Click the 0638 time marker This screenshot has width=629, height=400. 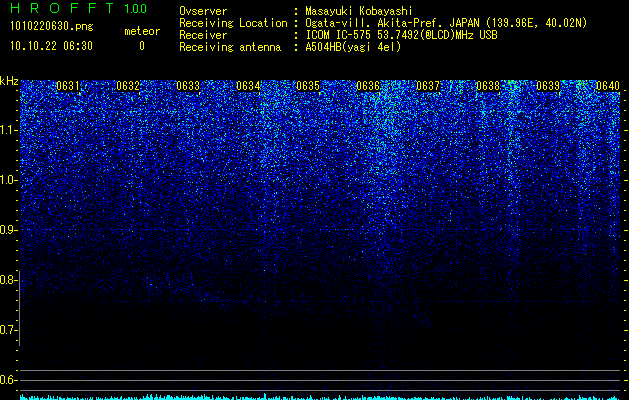pyautogui.click(x=488, y=86)
